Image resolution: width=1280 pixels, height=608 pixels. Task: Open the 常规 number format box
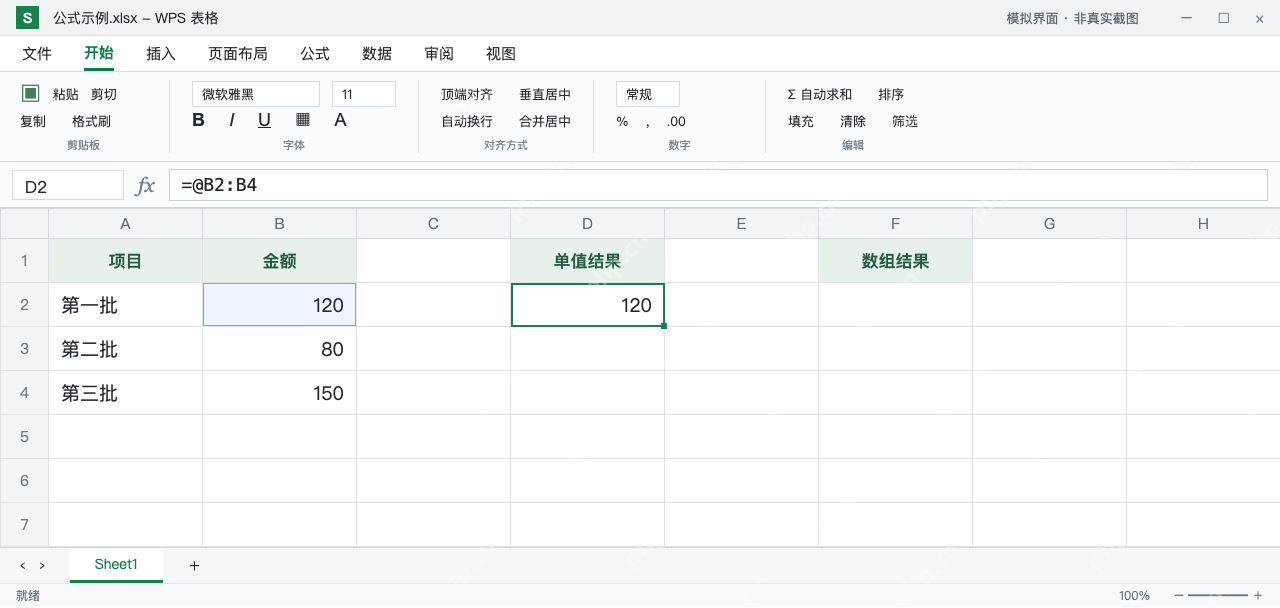tap(648, 94)
